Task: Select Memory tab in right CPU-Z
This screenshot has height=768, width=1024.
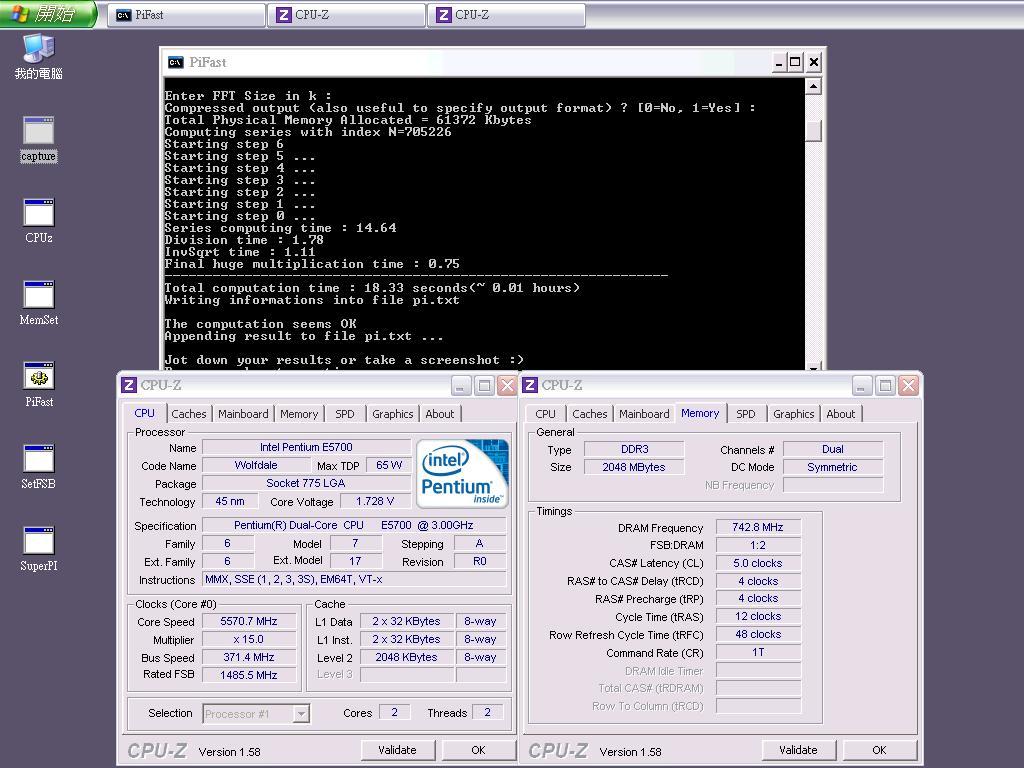Action: point(700,413)
